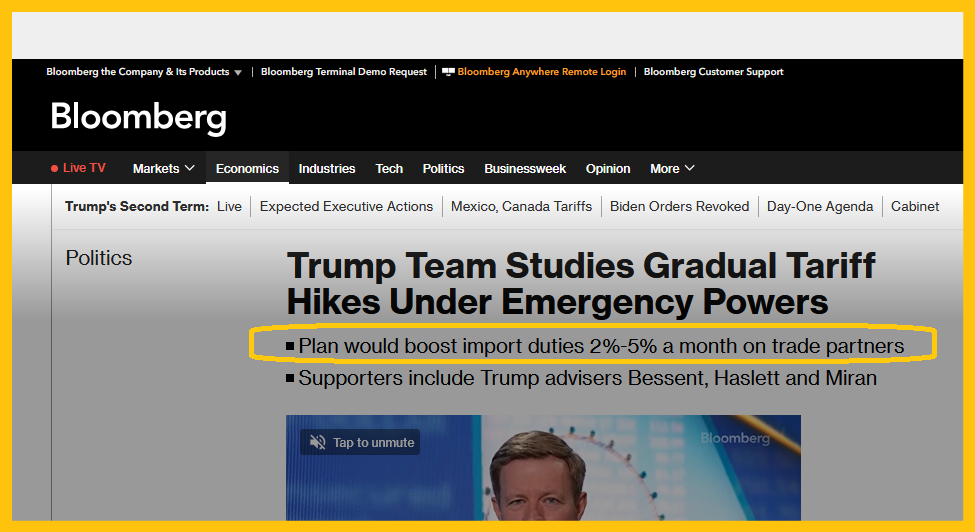The width and height of the screenshot is (975, 532).
Task: Open Businessweek from the navigation bar
Action: [x=525, y=169]
